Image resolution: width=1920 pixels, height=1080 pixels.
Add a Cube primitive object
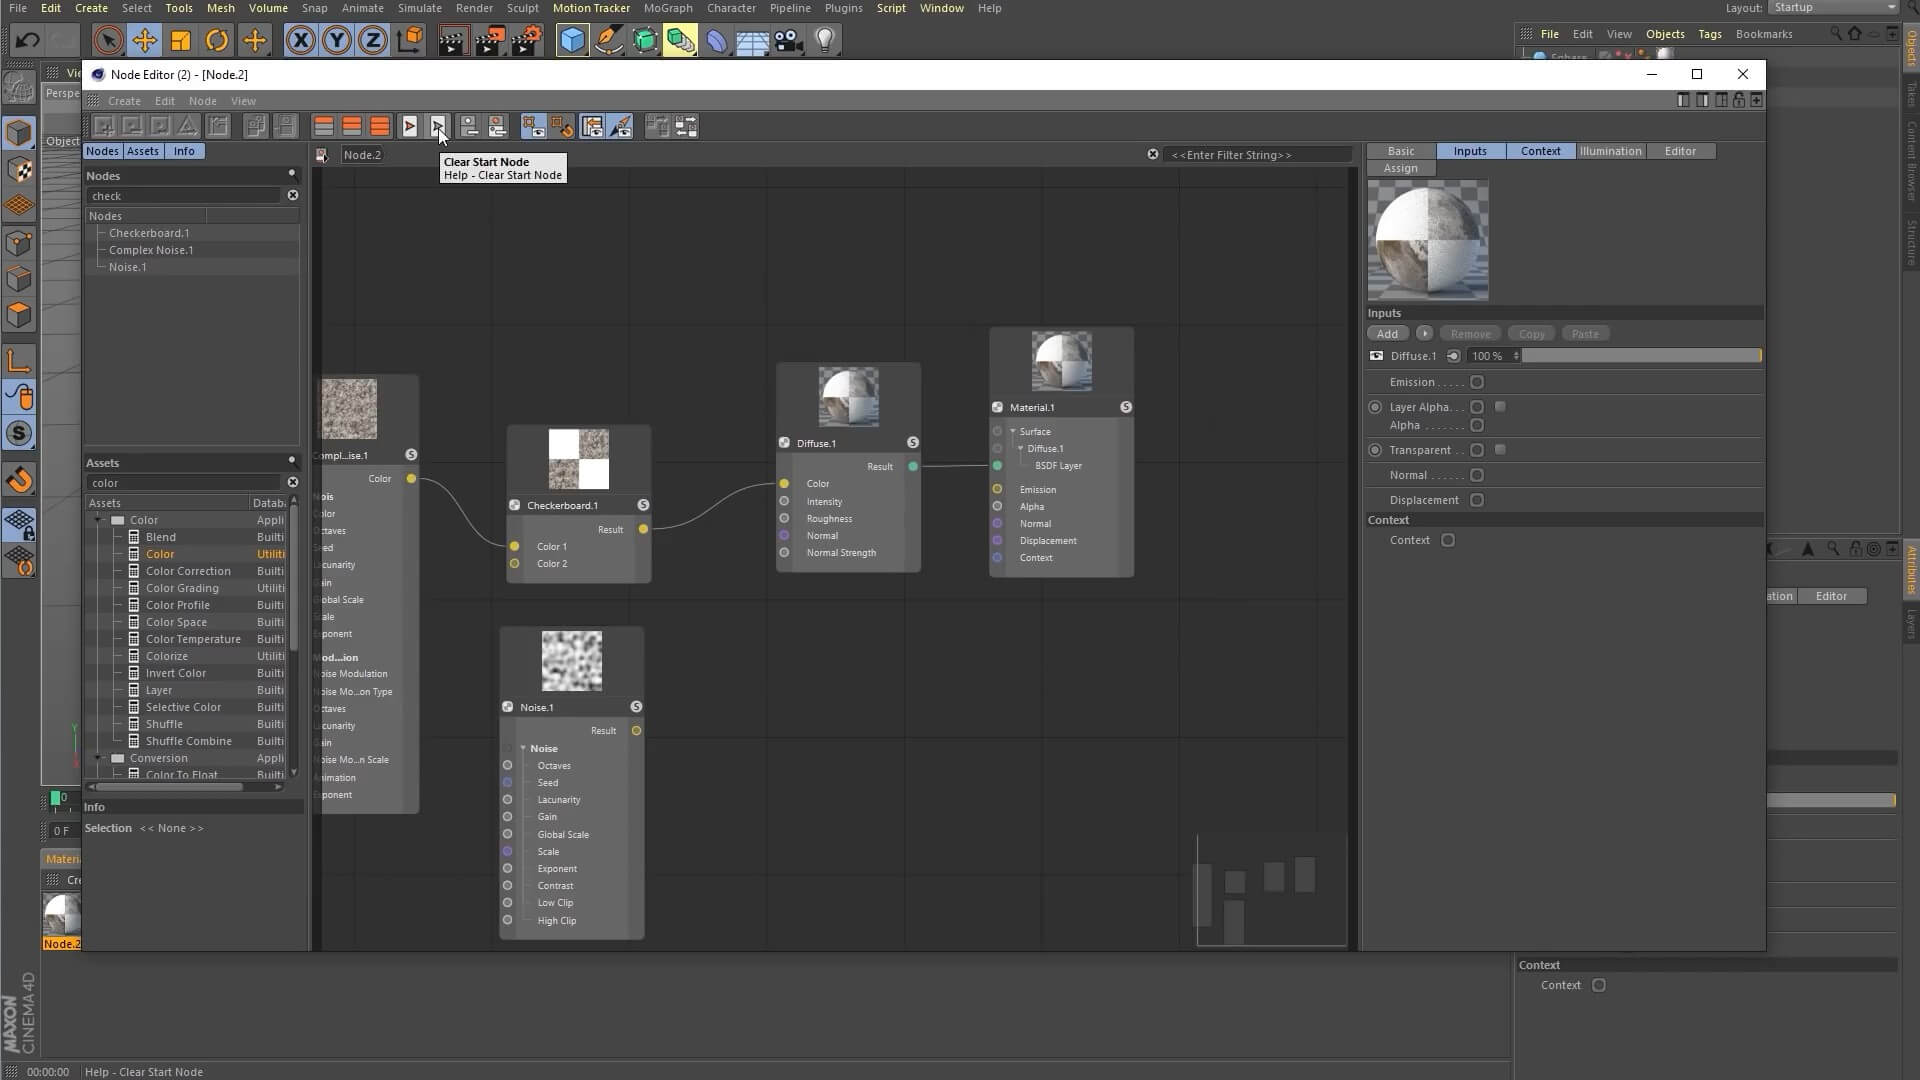click(572, 41)
